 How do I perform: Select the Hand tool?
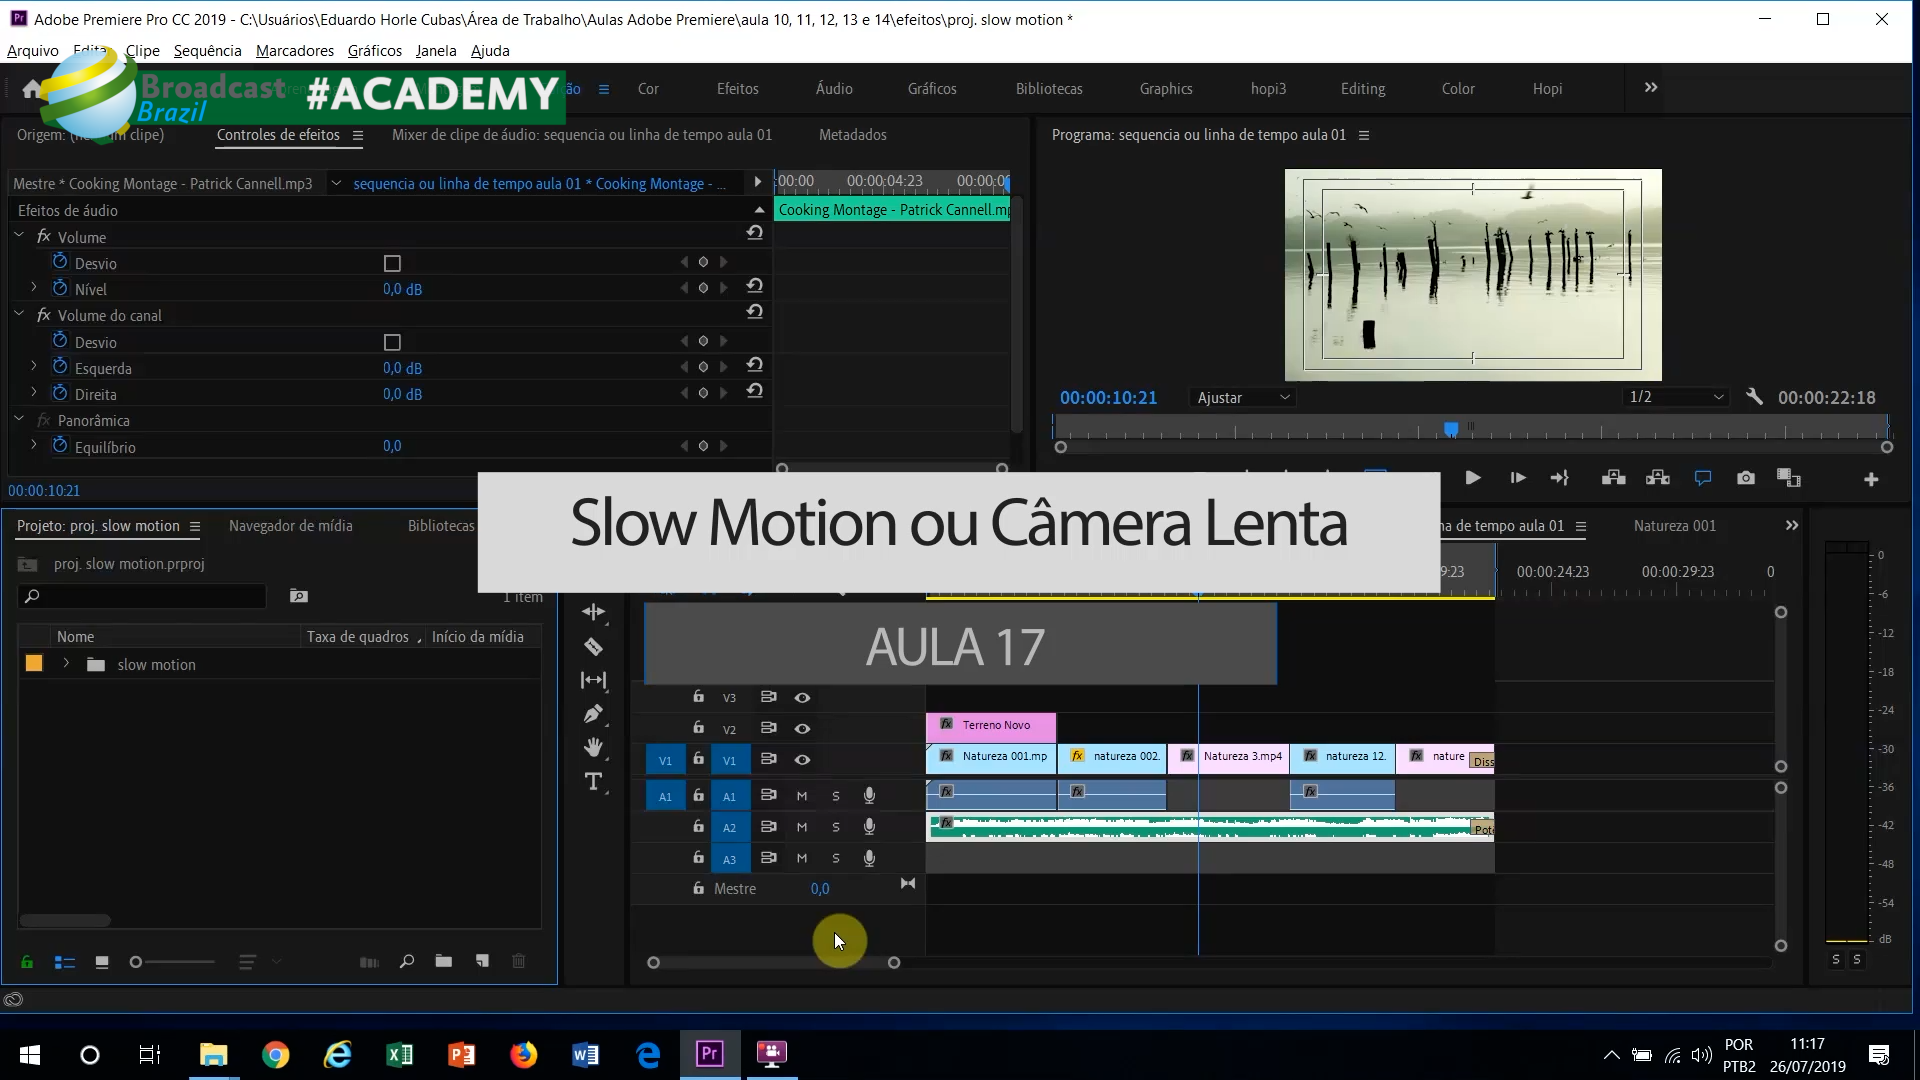(593, 747)
